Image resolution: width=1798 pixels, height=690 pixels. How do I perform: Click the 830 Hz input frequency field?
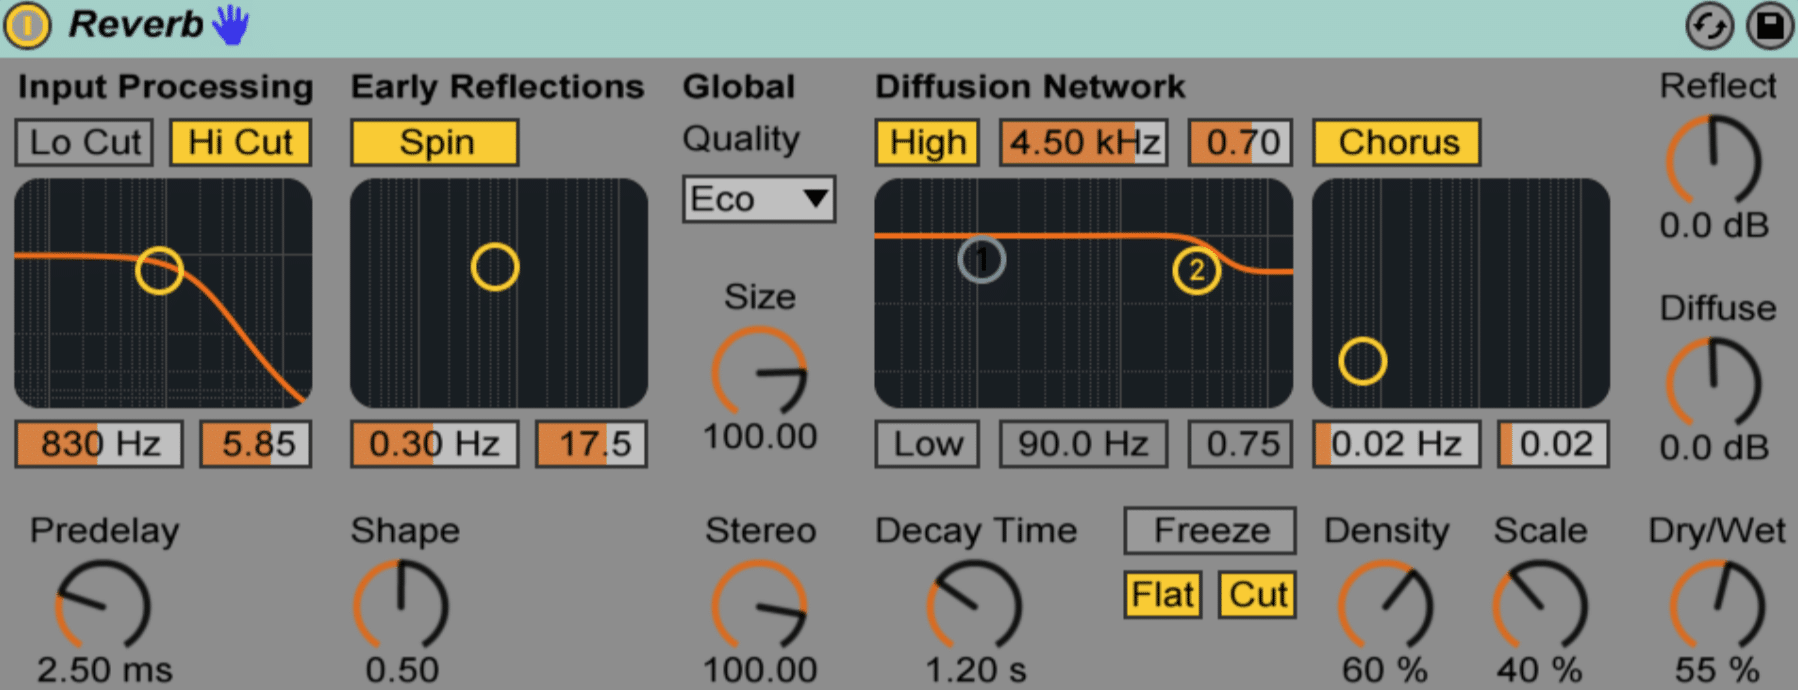pos(99,444)
